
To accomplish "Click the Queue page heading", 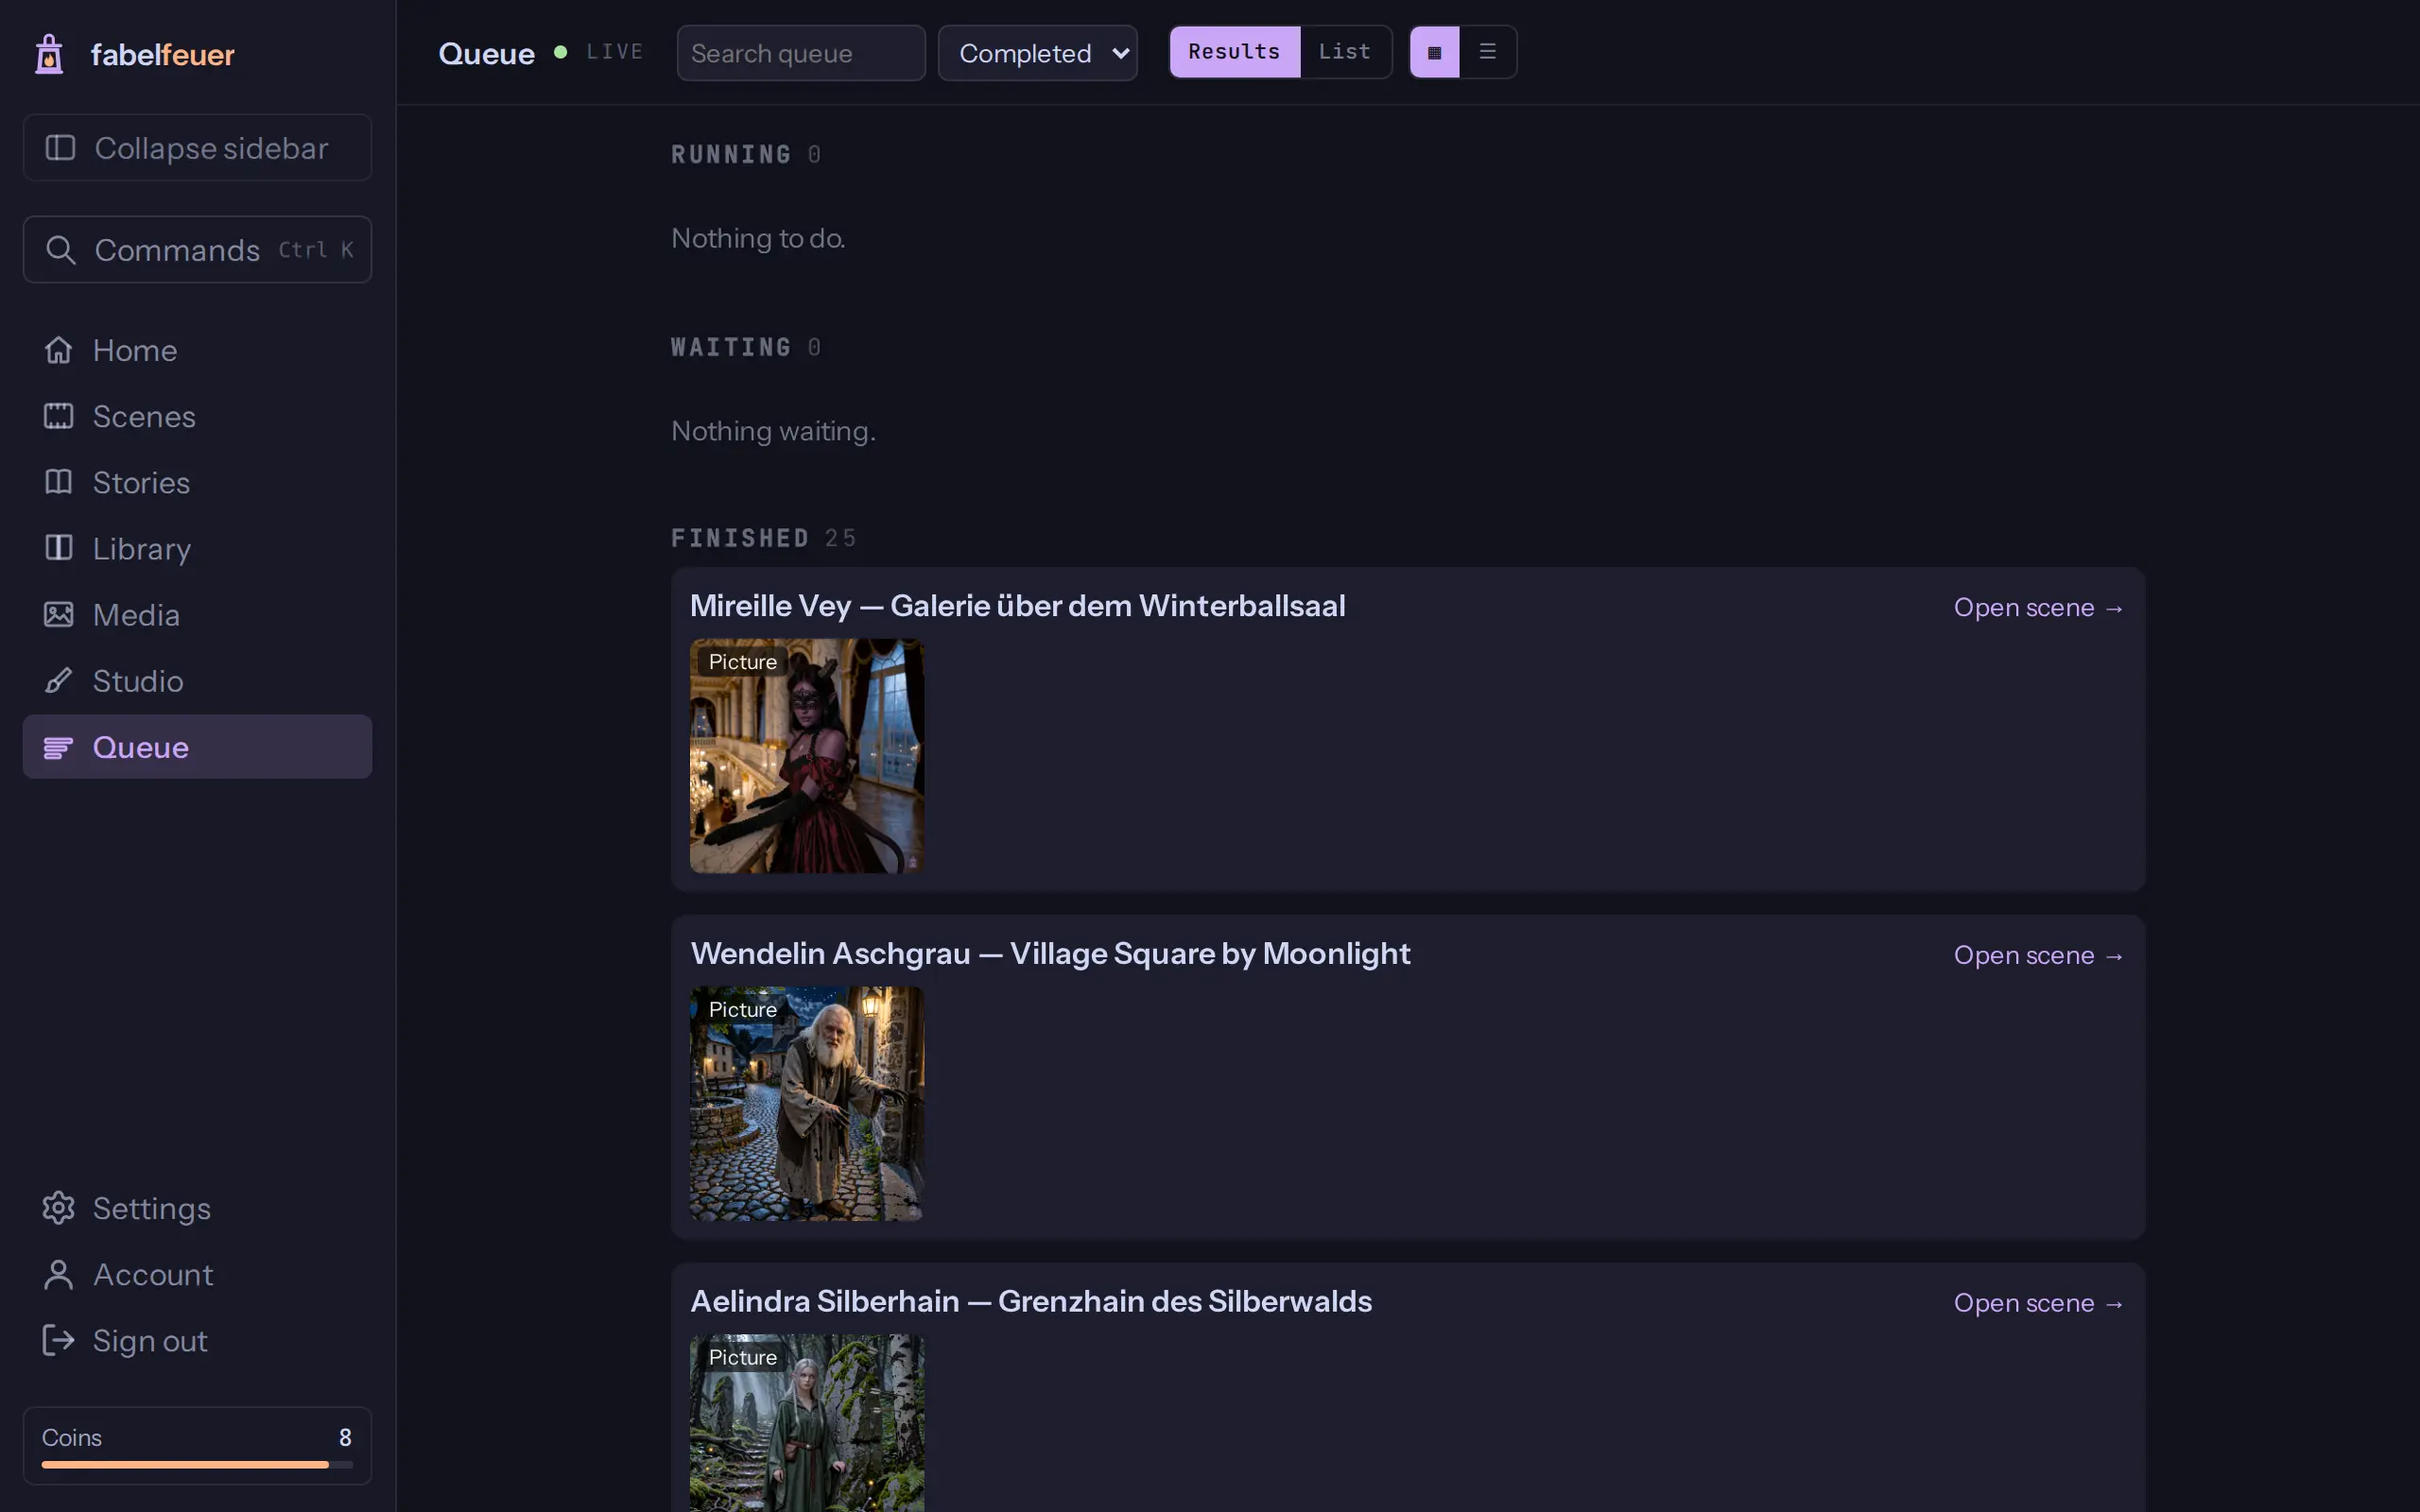I will click(x=486, y=53).
